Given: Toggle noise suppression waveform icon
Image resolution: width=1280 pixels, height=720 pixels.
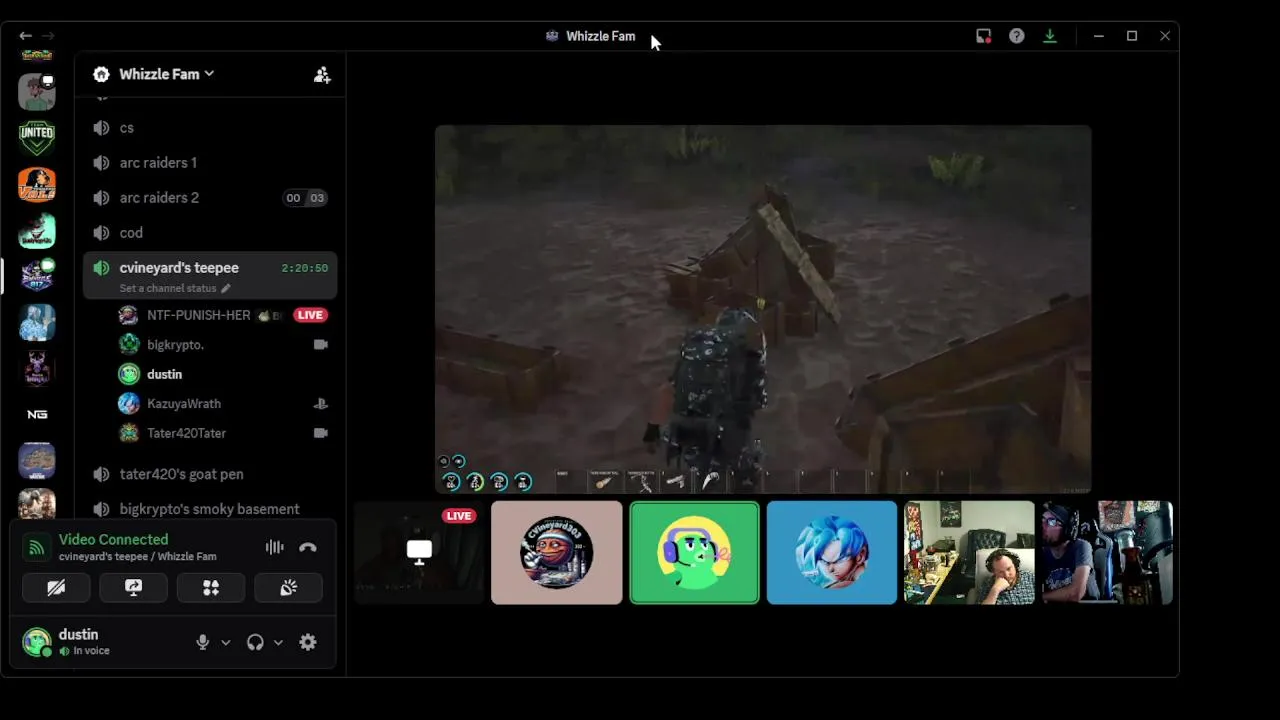Looking at the screenshot, I should tap(274, 547).
